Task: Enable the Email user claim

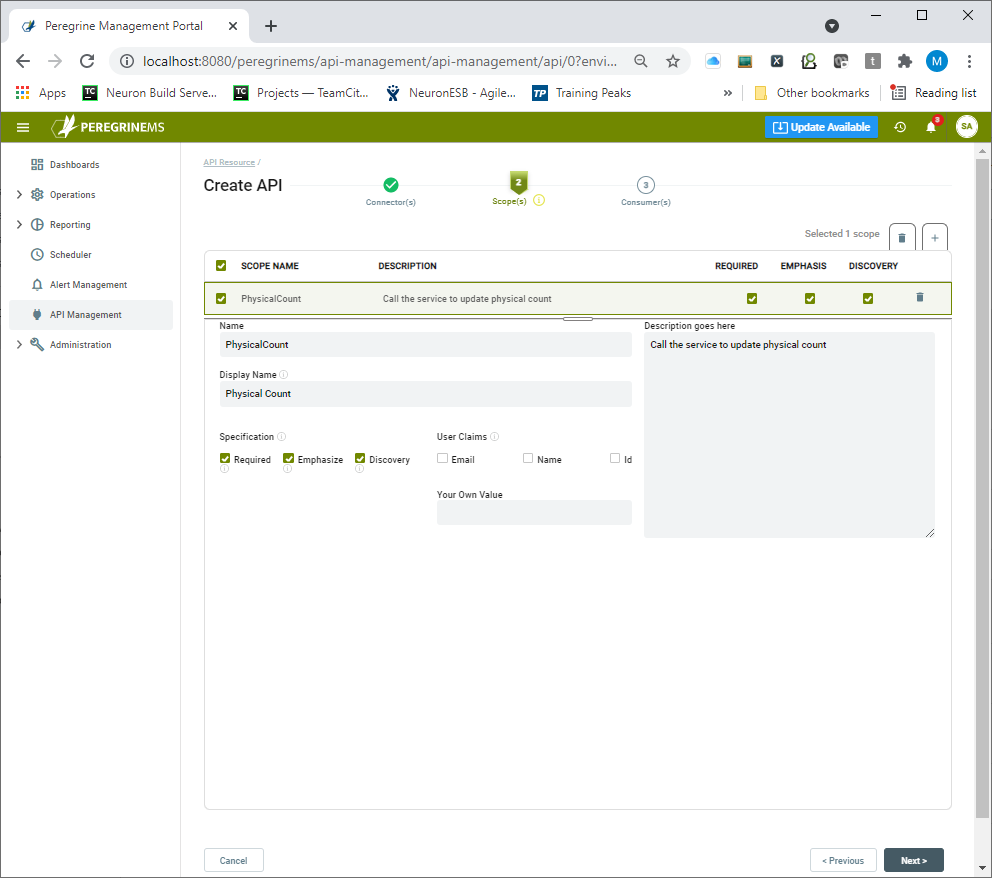Action: point(442,459)
